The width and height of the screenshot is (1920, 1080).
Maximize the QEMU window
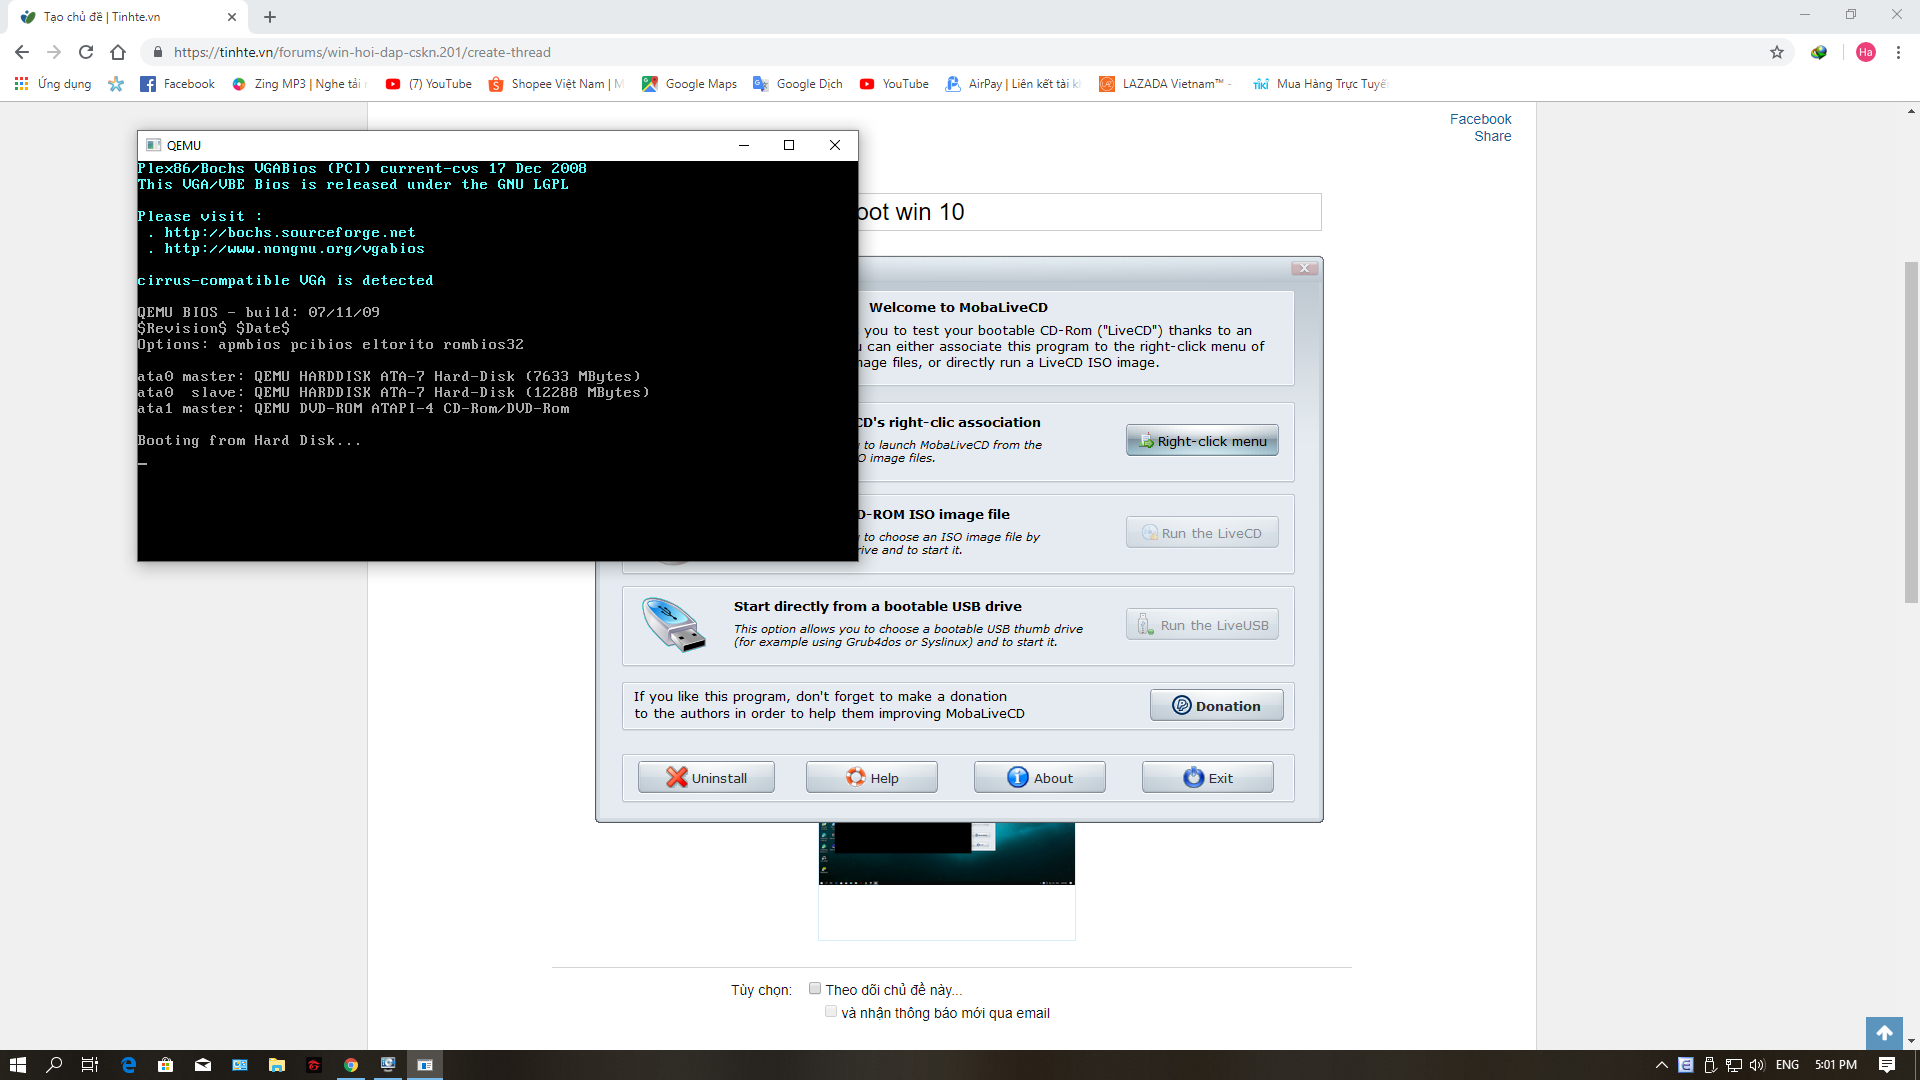click(x=789, y=145)
